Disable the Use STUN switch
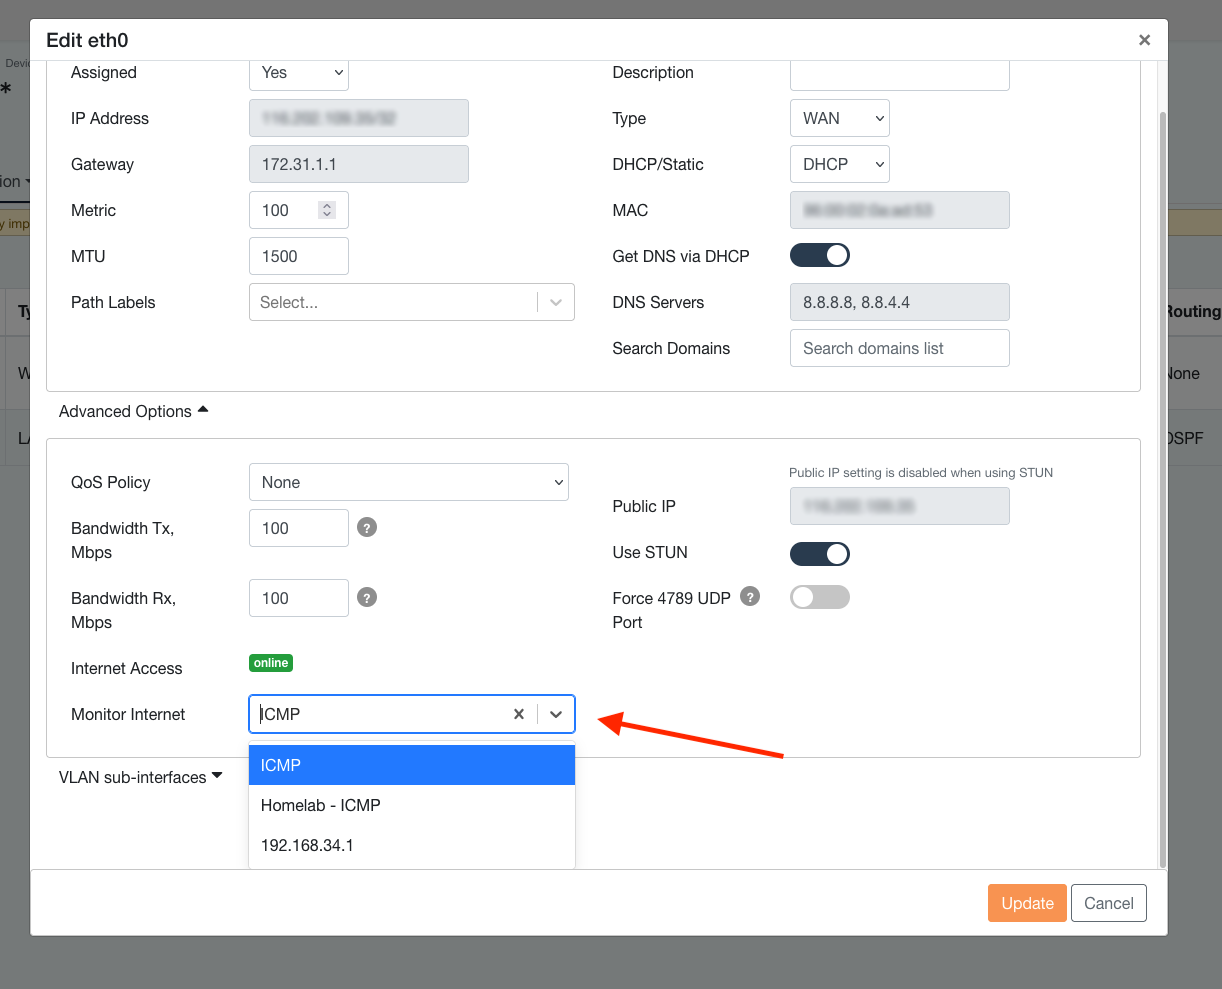 820,553
